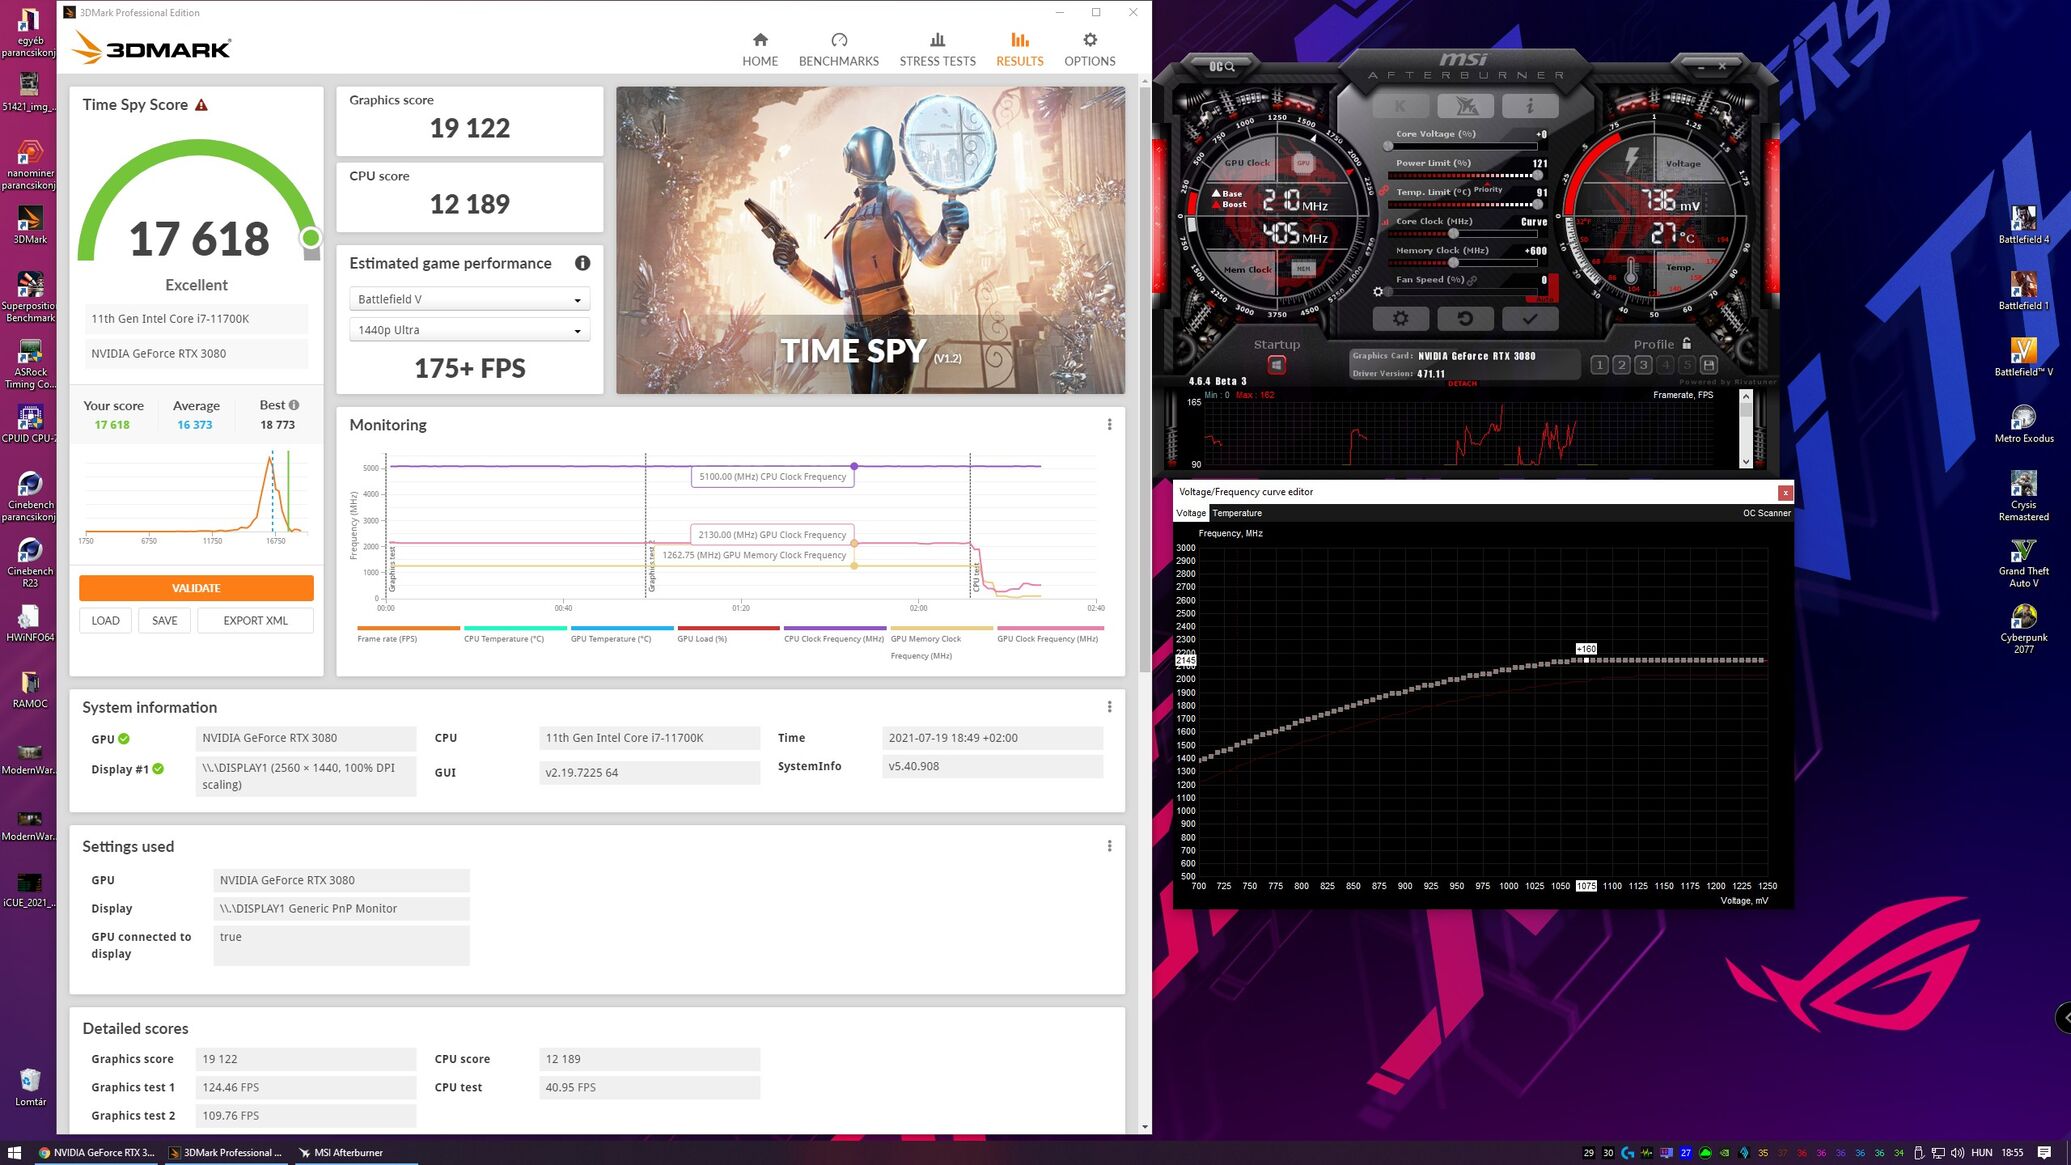Screen dimensions: 2071x1165
Task: Open the Monitoring panel three-dot menu
Action: (1109, 425)
